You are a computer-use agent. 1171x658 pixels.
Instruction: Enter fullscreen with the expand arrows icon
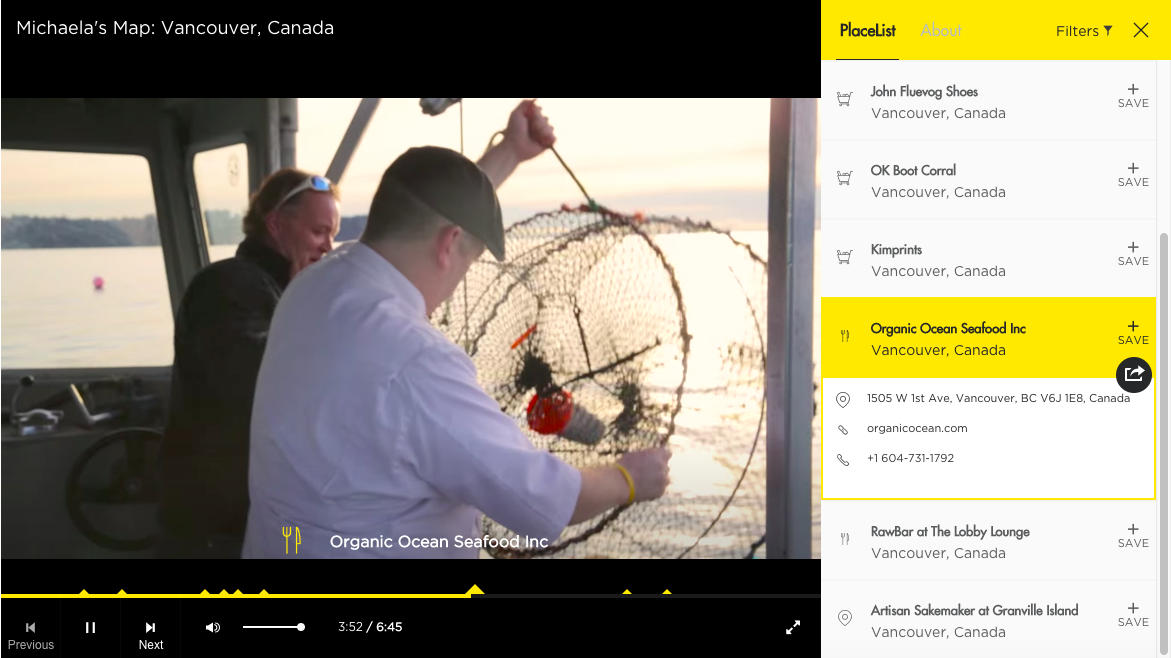[793, 627]
